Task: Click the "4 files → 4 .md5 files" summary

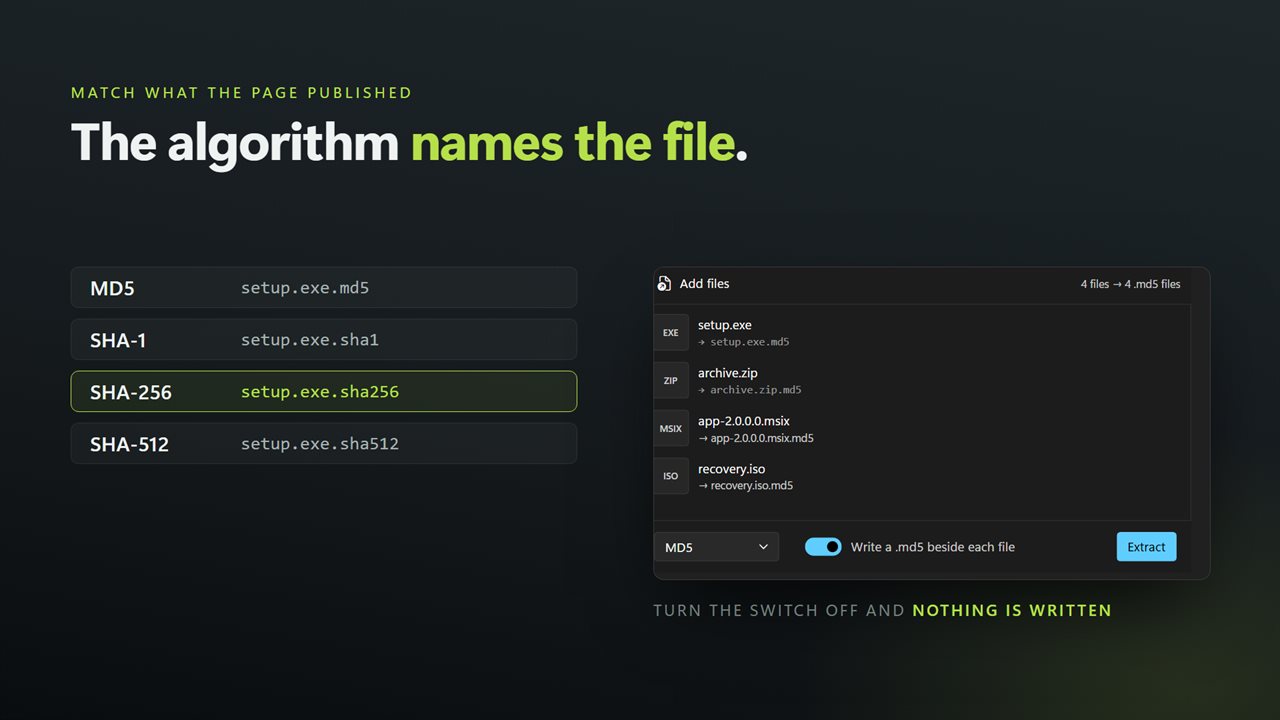Action: [x=1130, y=284]
